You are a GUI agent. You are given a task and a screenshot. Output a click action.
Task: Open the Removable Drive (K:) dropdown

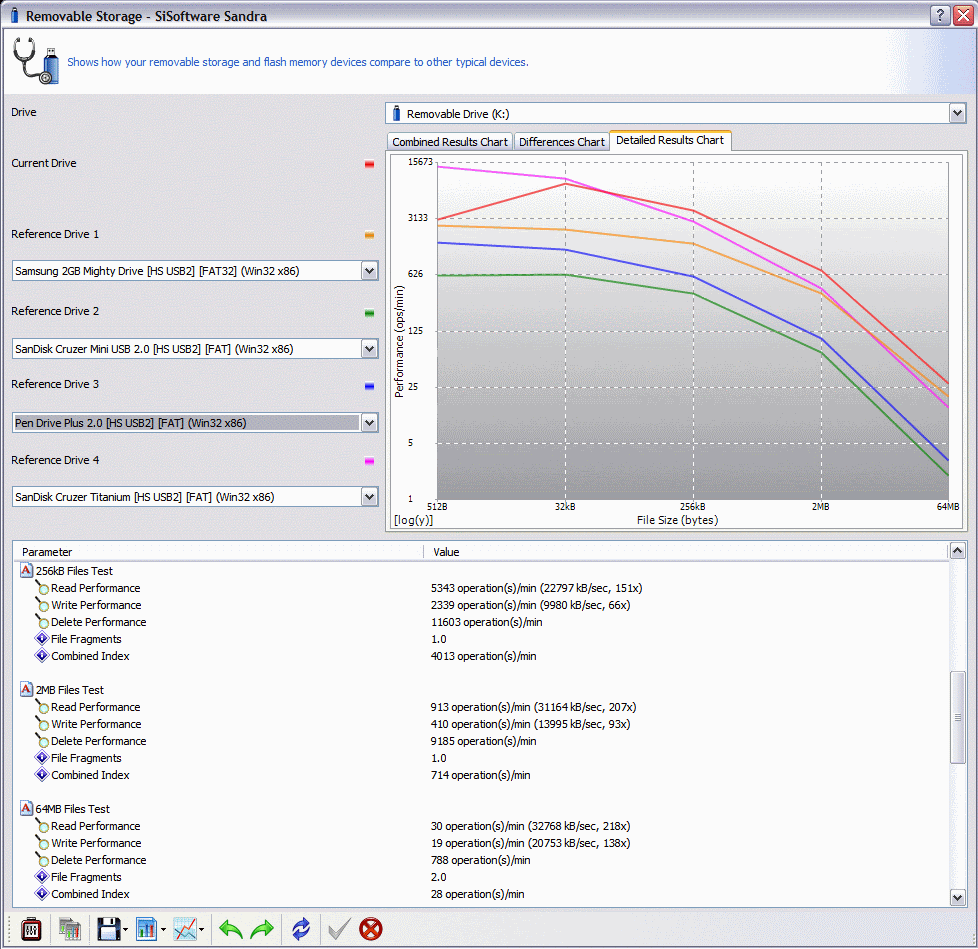[957, 114]
